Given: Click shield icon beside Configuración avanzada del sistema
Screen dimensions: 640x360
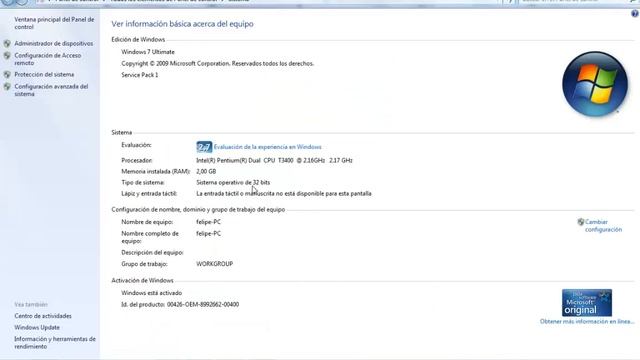Looking at the screenshot, I should 7,87.
